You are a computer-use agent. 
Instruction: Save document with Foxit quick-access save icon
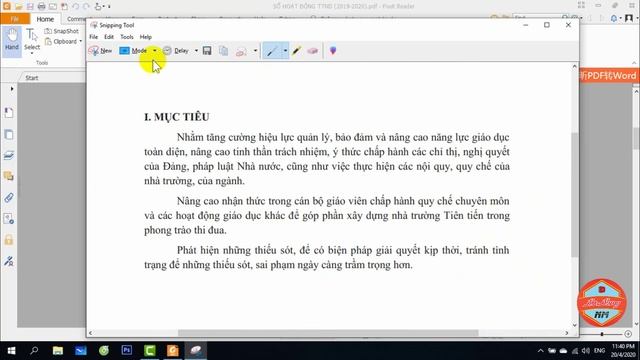(30, 6)
